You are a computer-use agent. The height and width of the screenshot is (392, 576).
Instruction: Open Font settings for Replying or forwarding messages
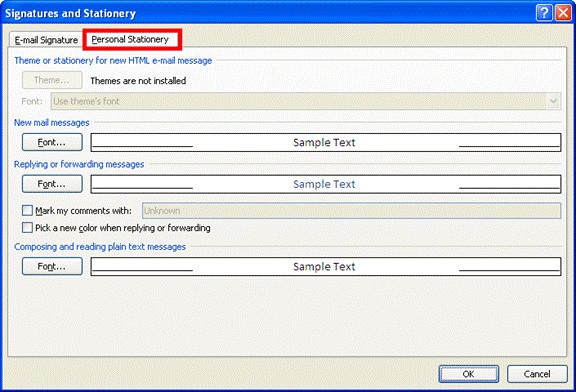[52, 184]
